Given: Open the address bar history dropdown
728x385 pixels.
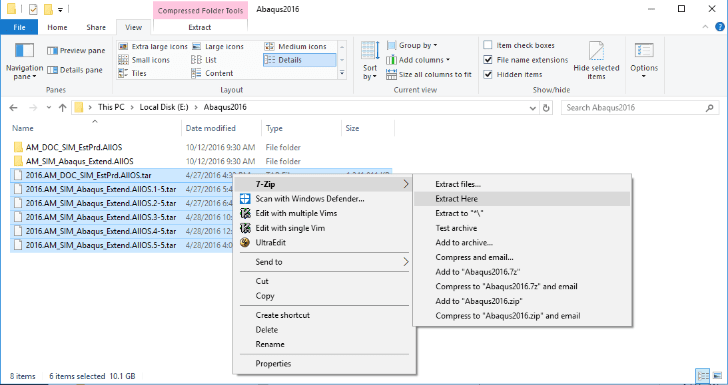Looking at the screenshot, I should [533, 108].
